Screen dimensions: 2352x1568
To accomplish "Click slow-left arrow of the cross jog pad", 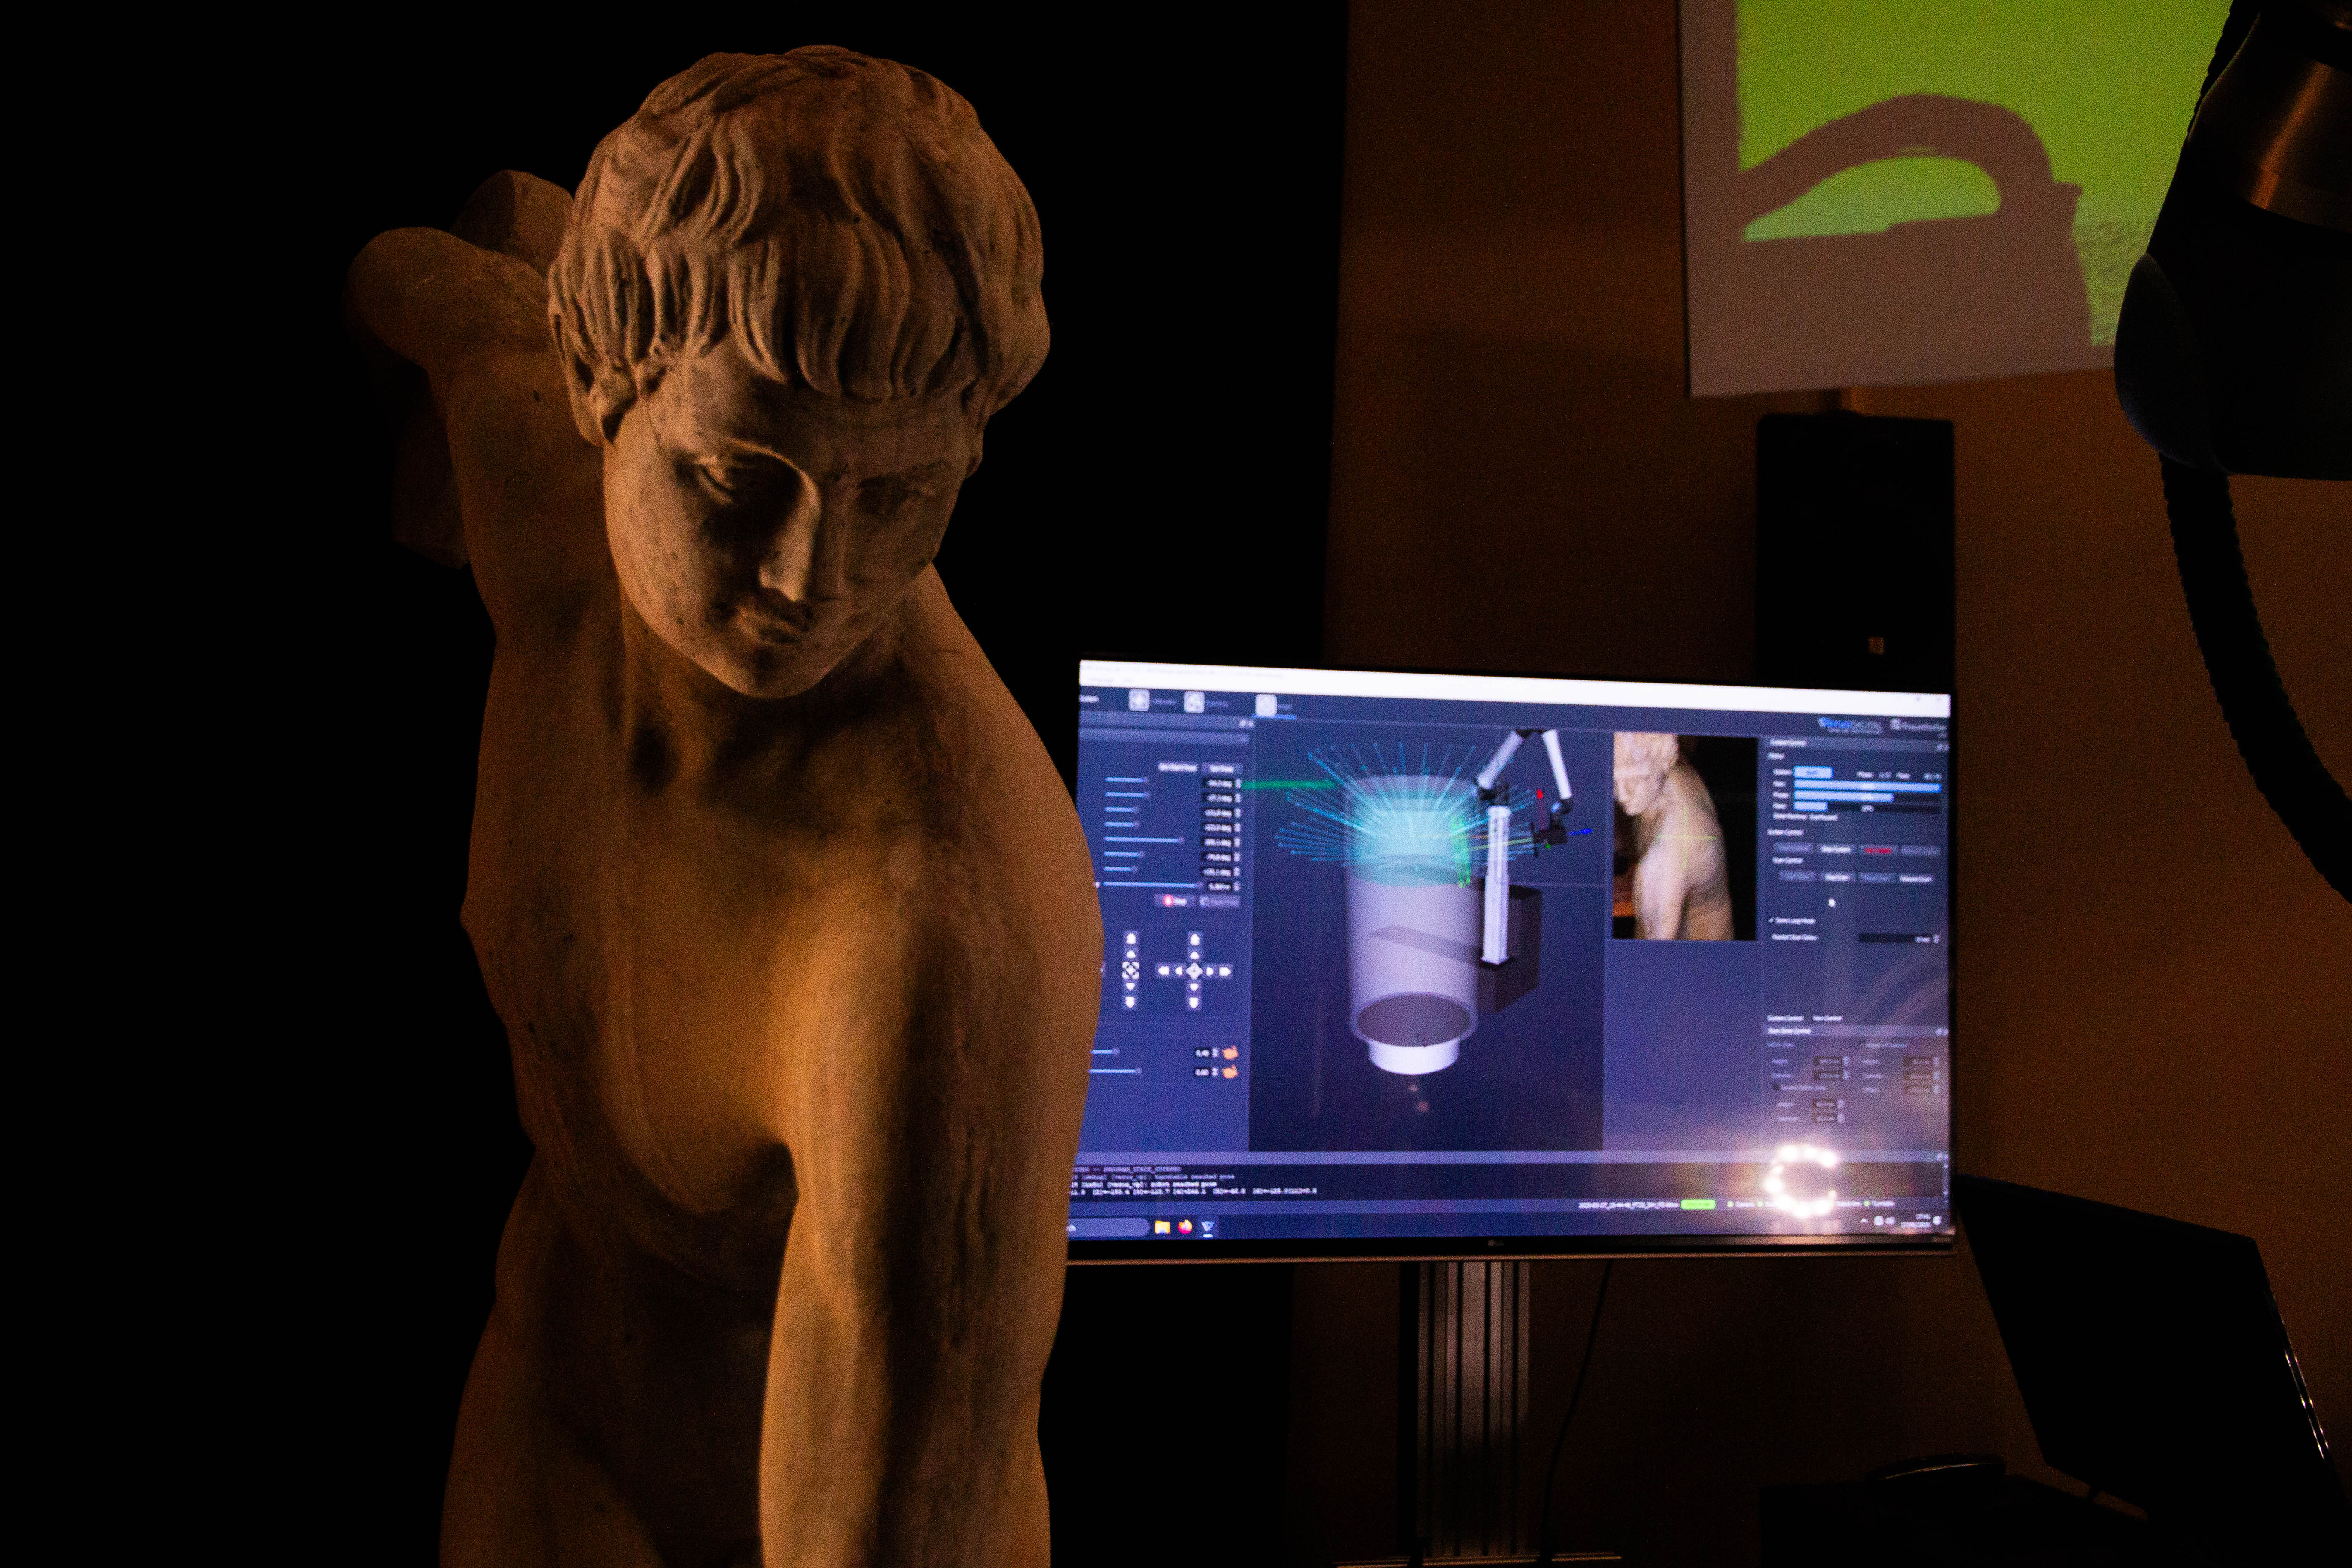I will point(1179,971).
